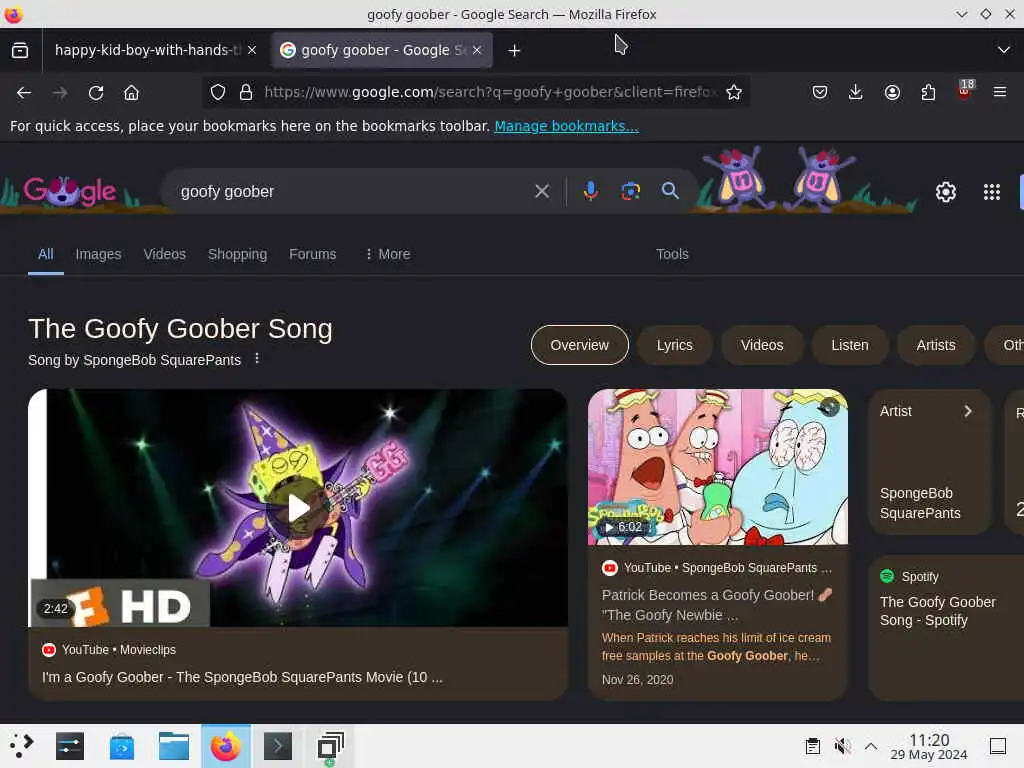Open Konsole terminal from taskbar
1024x768 pixels.
(x=278, y=746)
